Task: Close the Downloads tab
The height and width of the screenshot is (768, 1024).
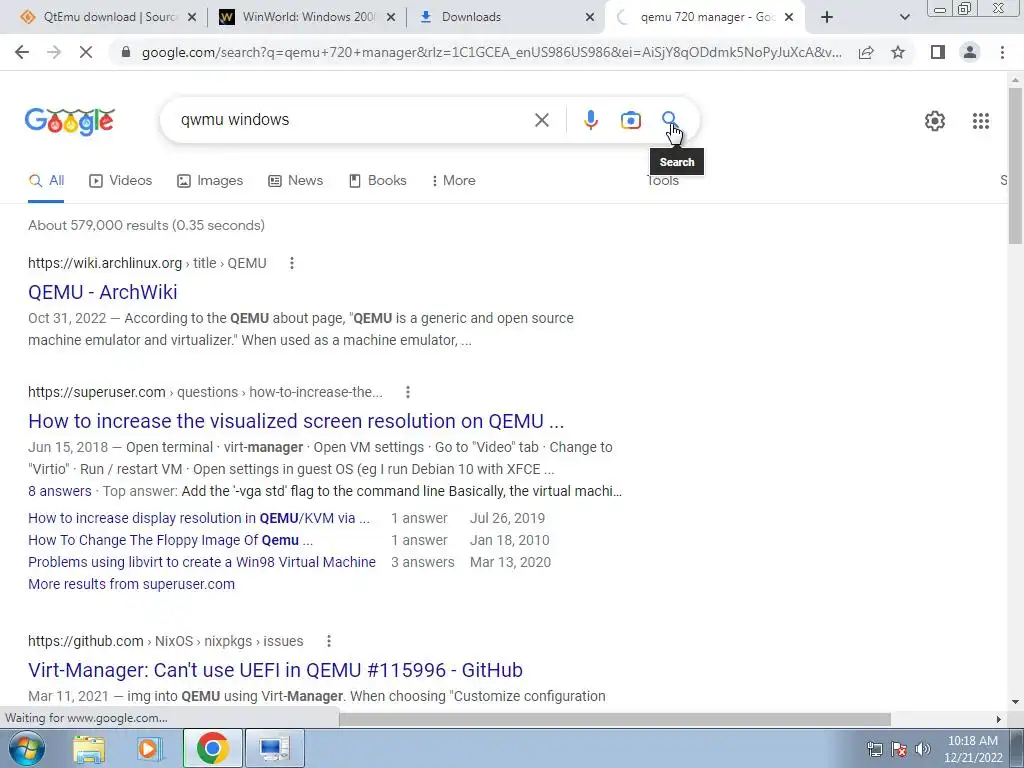Action: click(x=590, y=17)
